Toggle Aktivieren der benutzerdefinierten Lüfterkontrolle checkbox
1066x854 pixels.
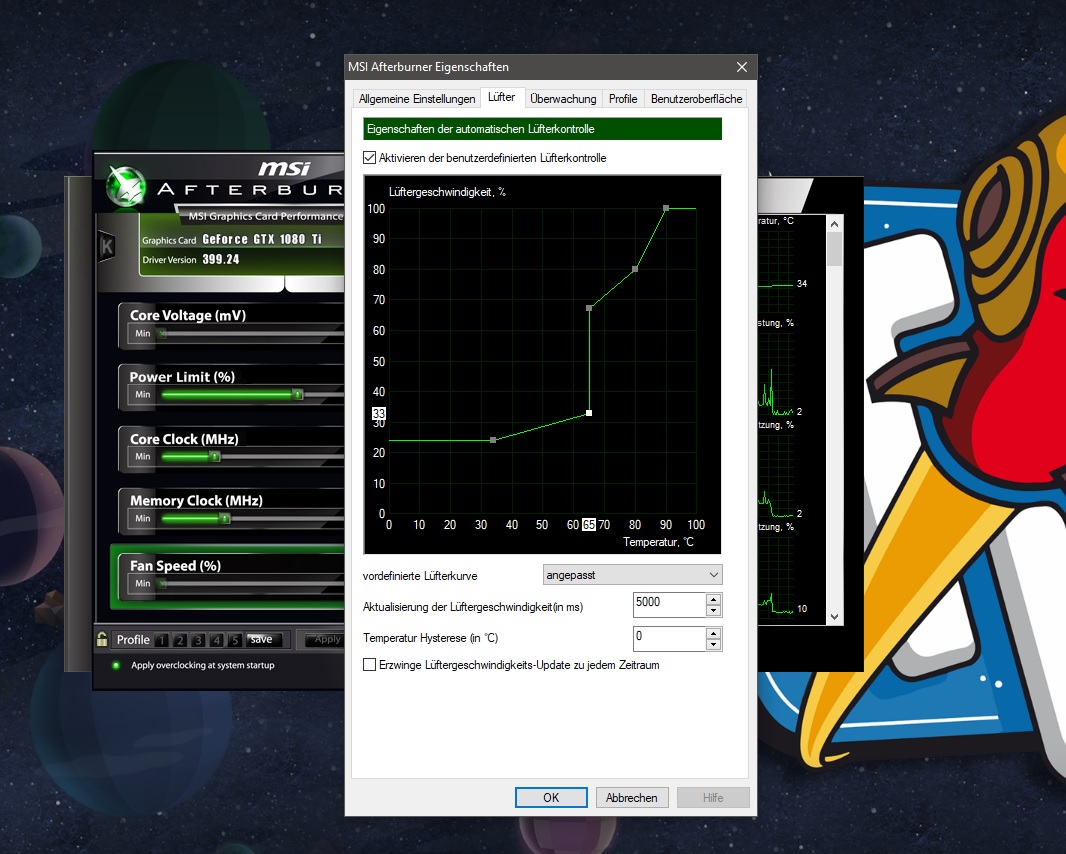(x=369, y=158)
